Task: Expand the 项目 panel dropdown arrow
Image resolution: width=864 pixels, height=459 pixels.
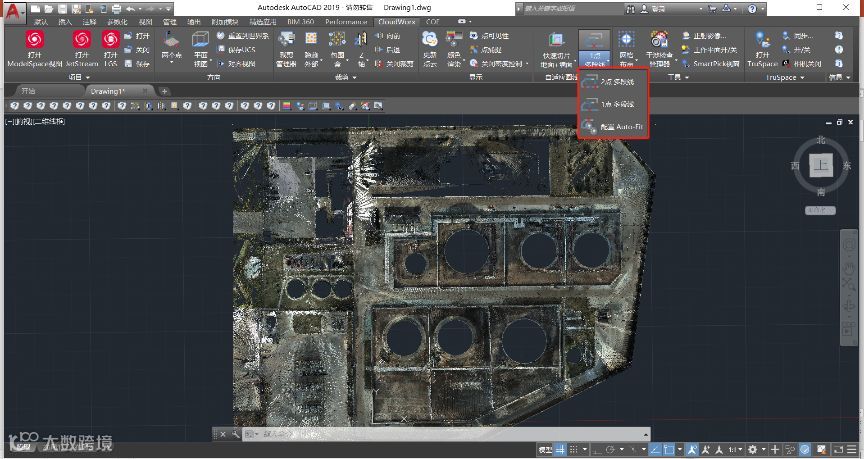Action: pyautogui.click(x=86, y=77)
